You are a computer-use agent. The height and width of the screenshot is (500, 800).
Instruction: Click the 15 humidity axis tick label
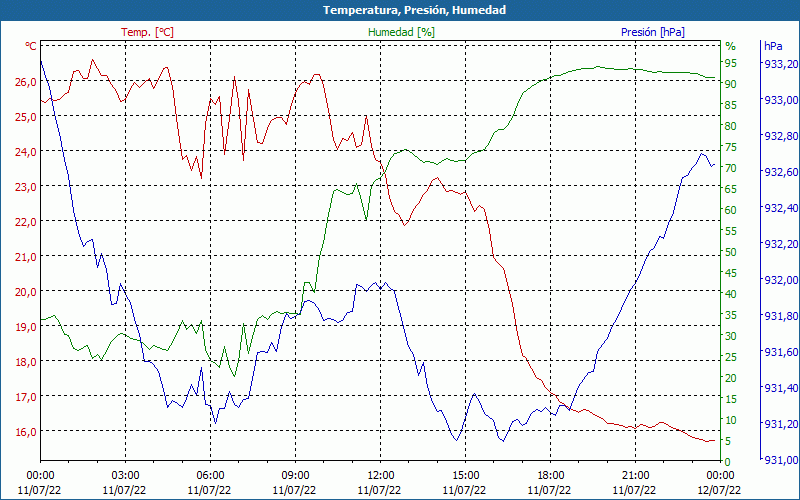point(731,399)
